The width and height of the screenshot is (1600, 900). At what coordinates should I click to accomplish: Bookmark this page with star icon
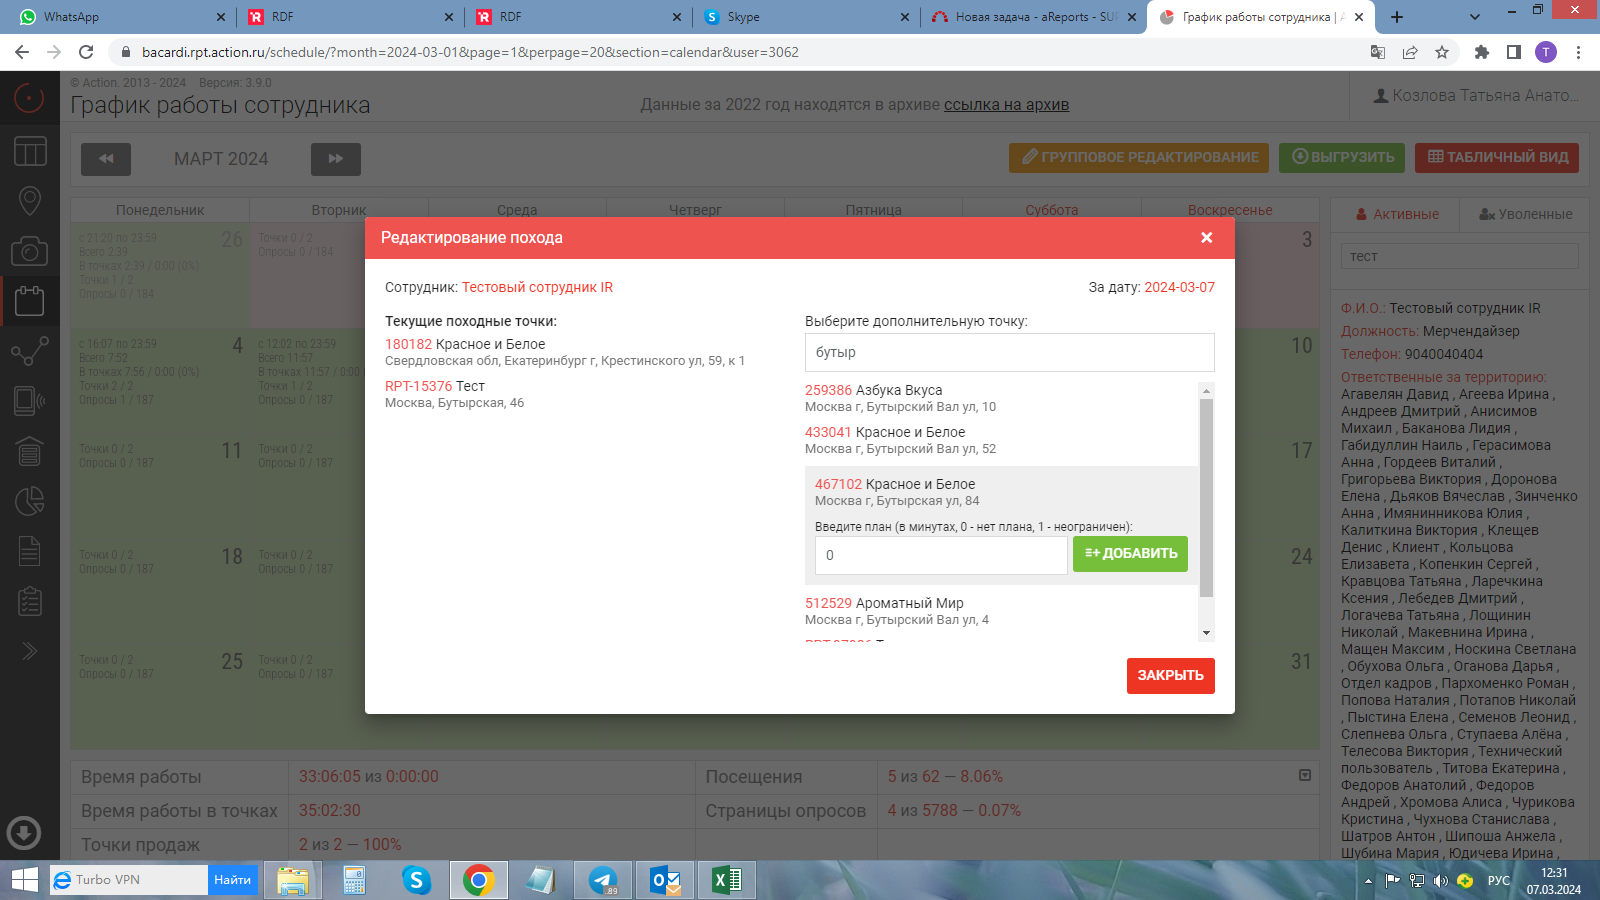pos(1442,52)
